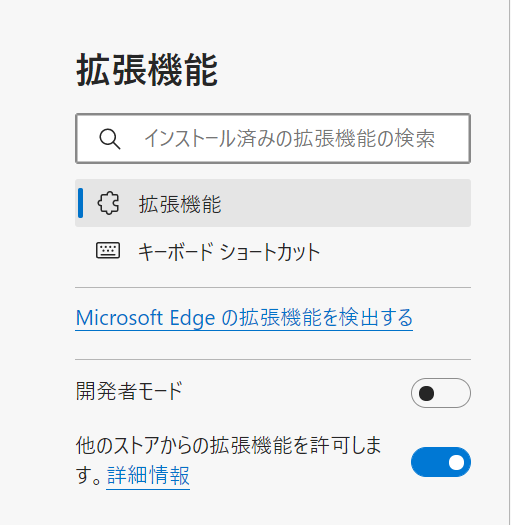Enable the 開発者モード toggle switch

pos(441,393)
